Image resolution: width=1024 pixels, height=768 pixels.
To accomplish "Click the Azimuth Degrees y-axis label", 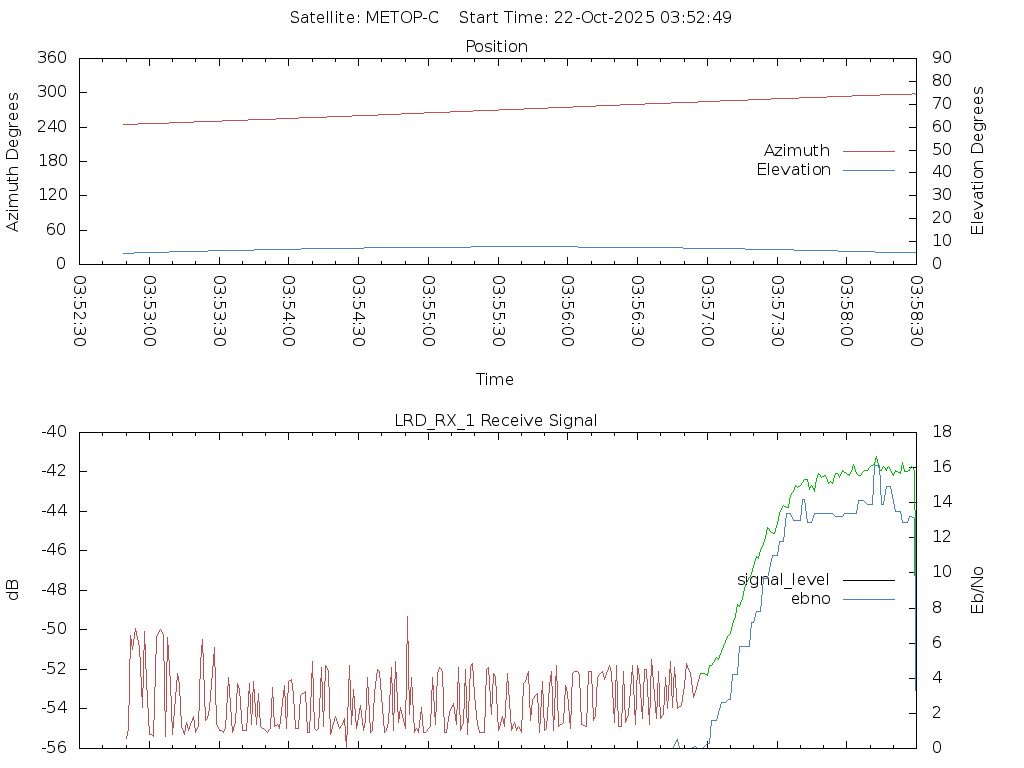I will 14,161.
